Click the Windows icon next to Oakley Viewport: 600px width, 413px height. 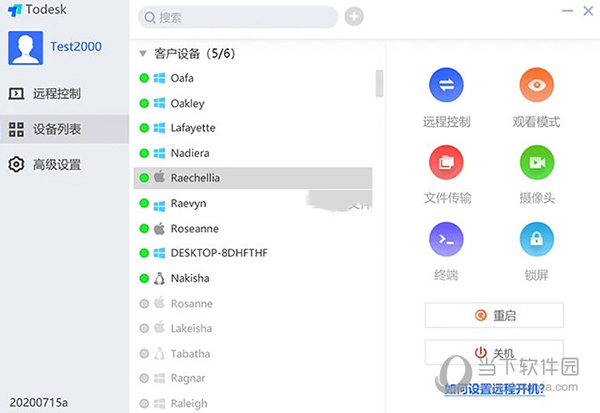[x=159, y=103]
